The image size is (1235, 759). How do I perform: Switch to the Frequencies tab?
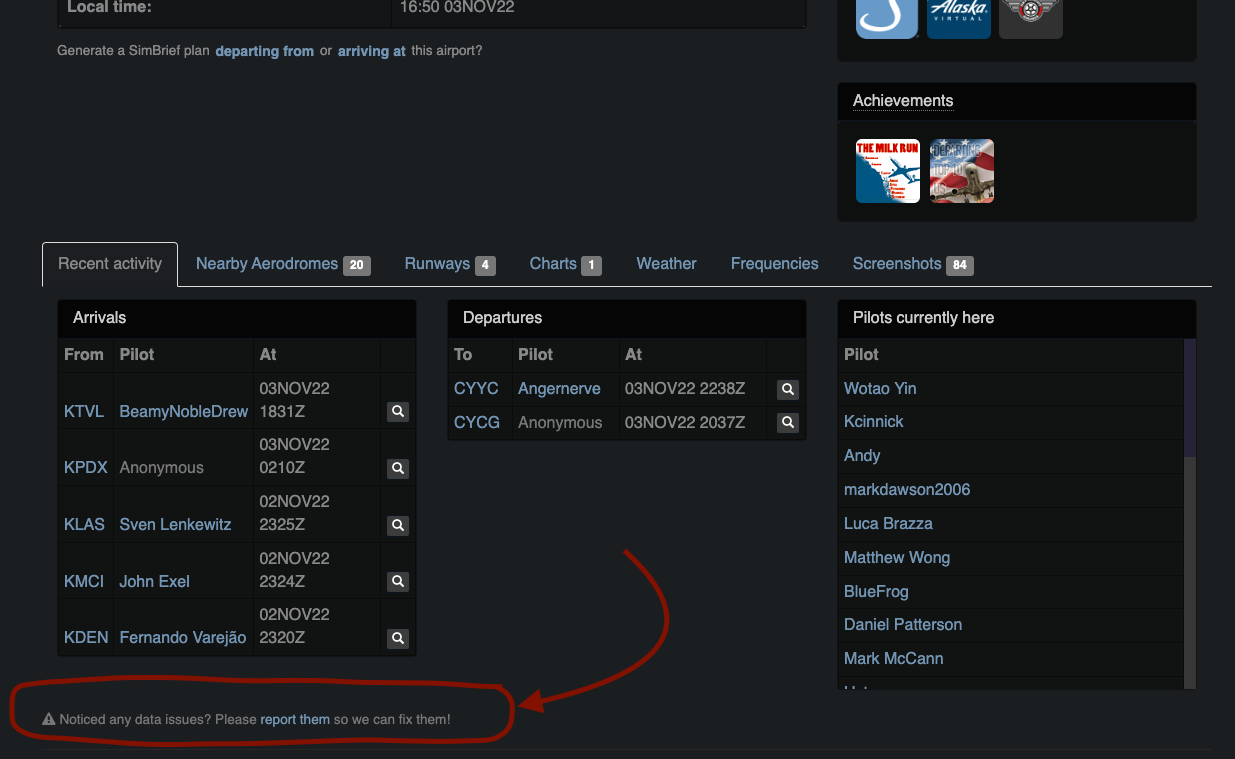coord(774,264)
